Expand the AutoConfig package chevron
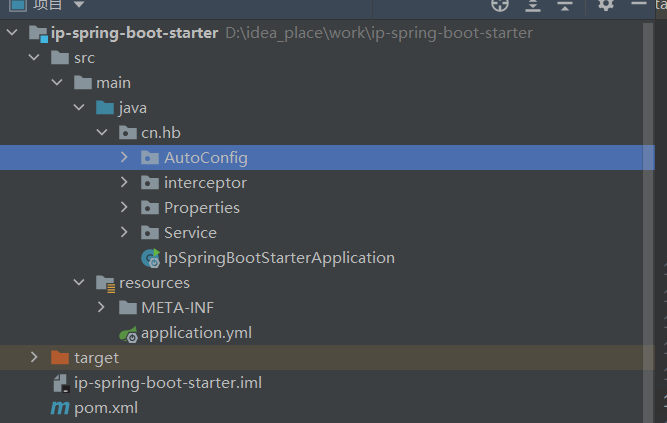The height and width of the screenshot is (423, 667). (124, 157)
